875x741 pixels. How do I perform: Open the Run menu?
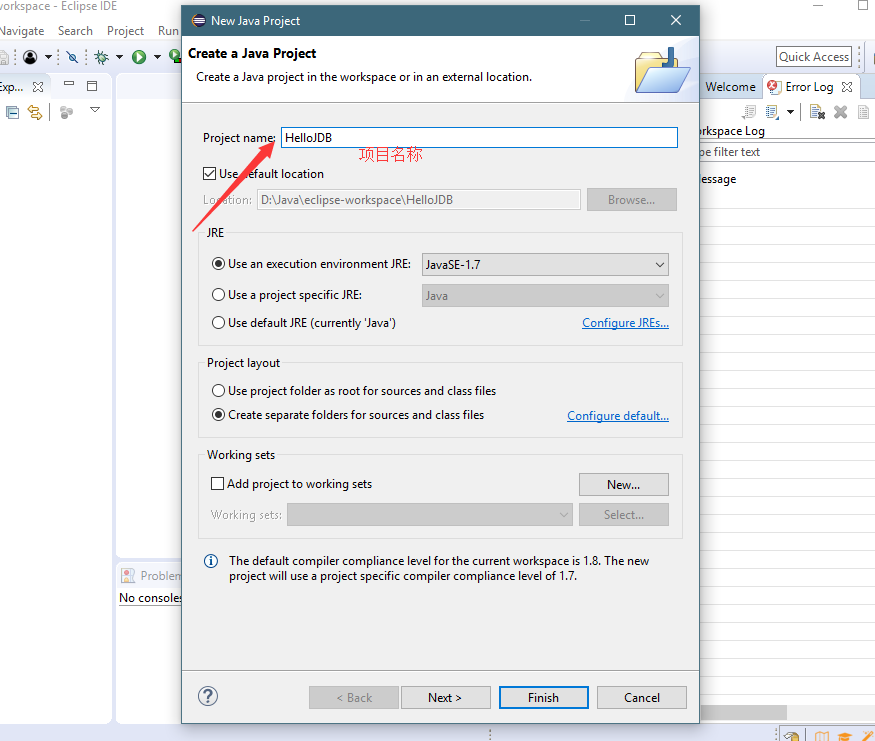[x=168, y=31]
